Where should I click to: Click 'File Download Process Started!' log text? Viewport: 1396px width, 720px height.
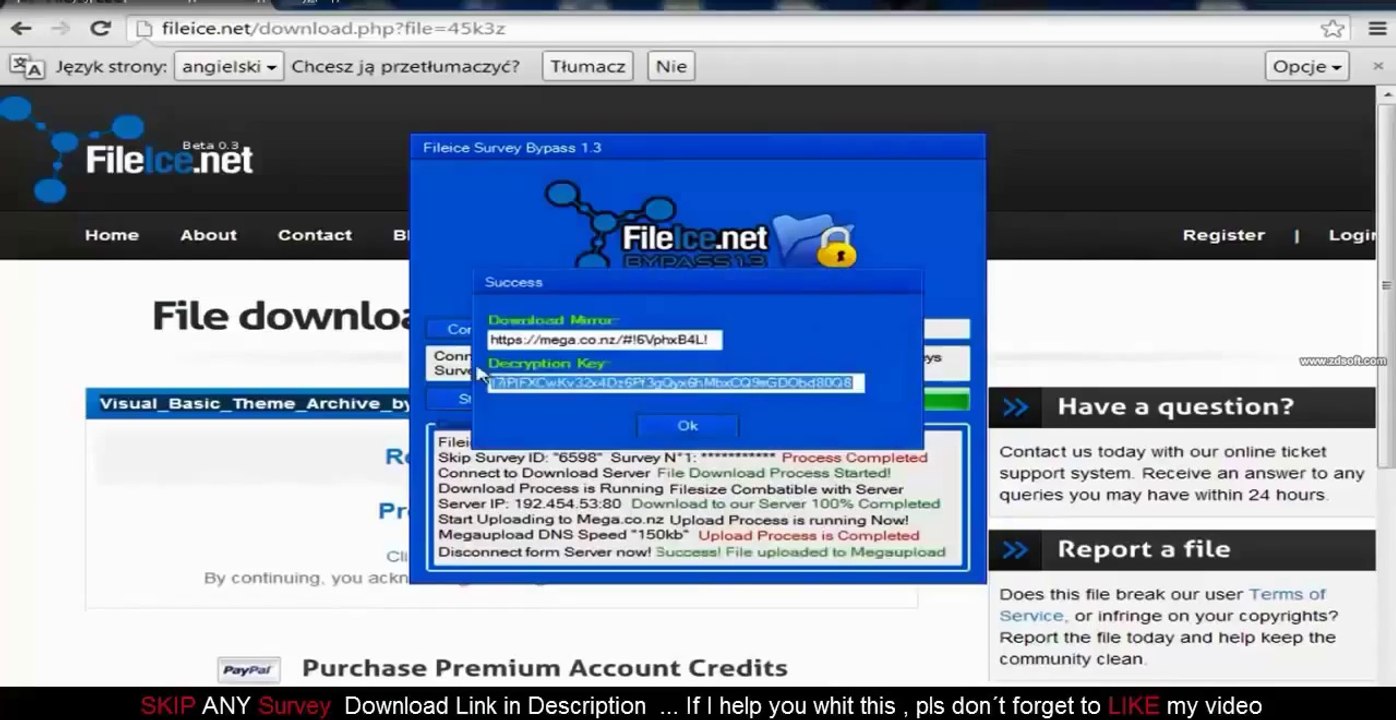[773, 473]
